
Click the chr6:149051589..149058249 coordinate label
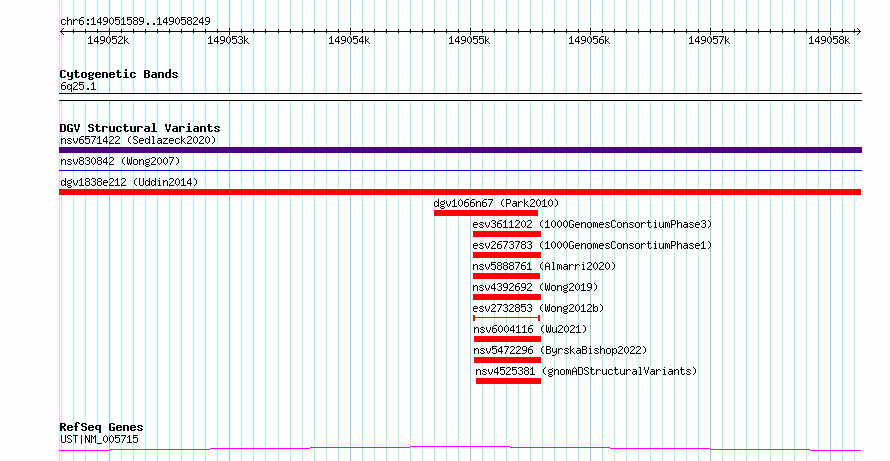click(135, 21)
